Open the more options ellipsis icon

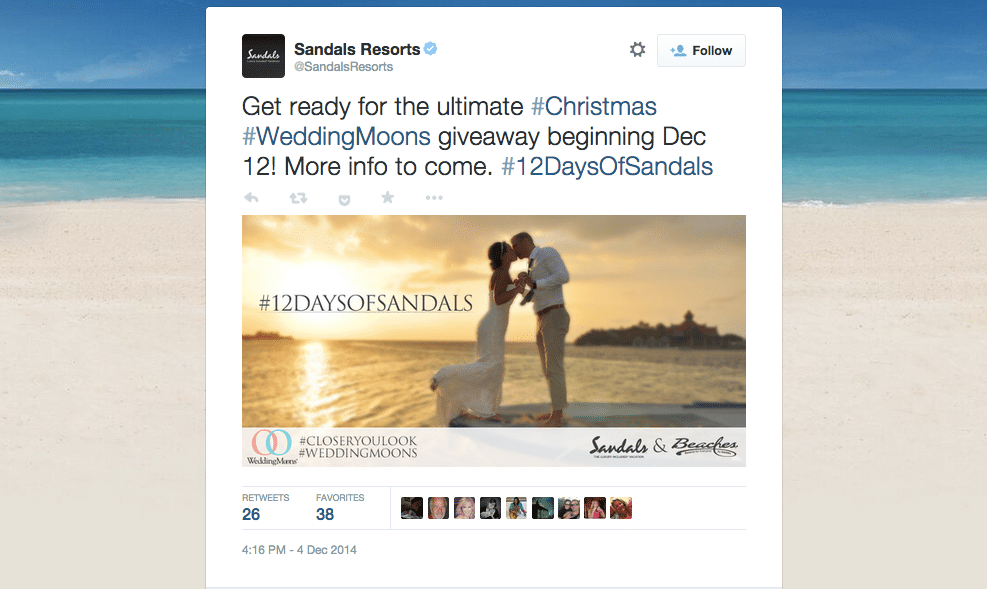(x=434, y=198)
